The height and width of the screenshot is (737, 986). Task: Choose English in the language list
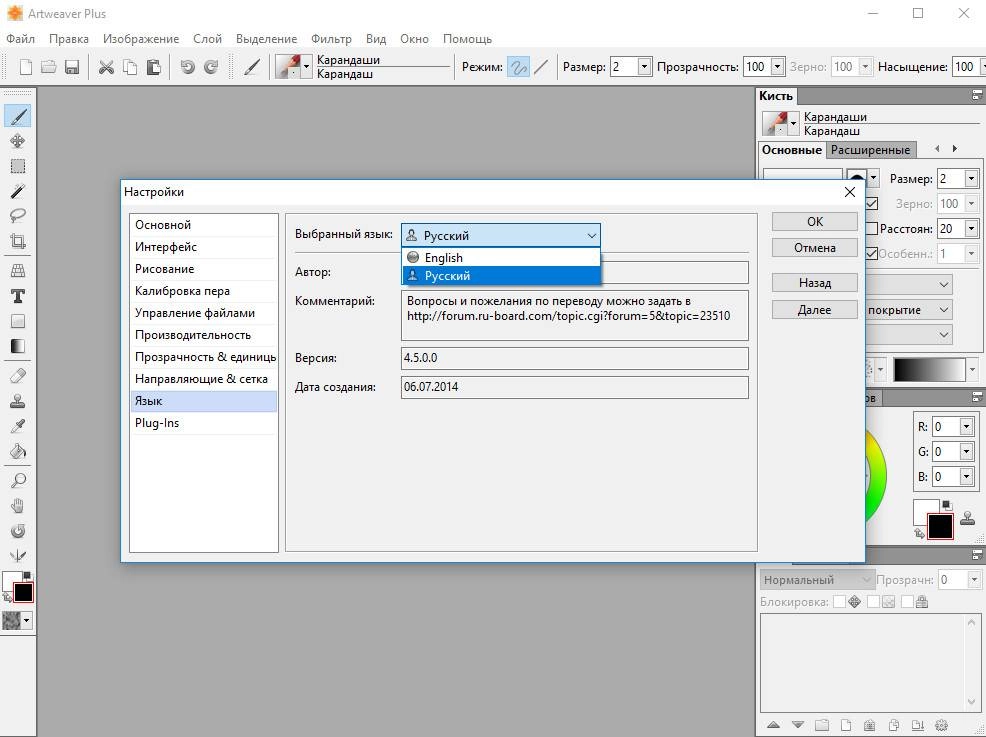(x=501, y=257)
